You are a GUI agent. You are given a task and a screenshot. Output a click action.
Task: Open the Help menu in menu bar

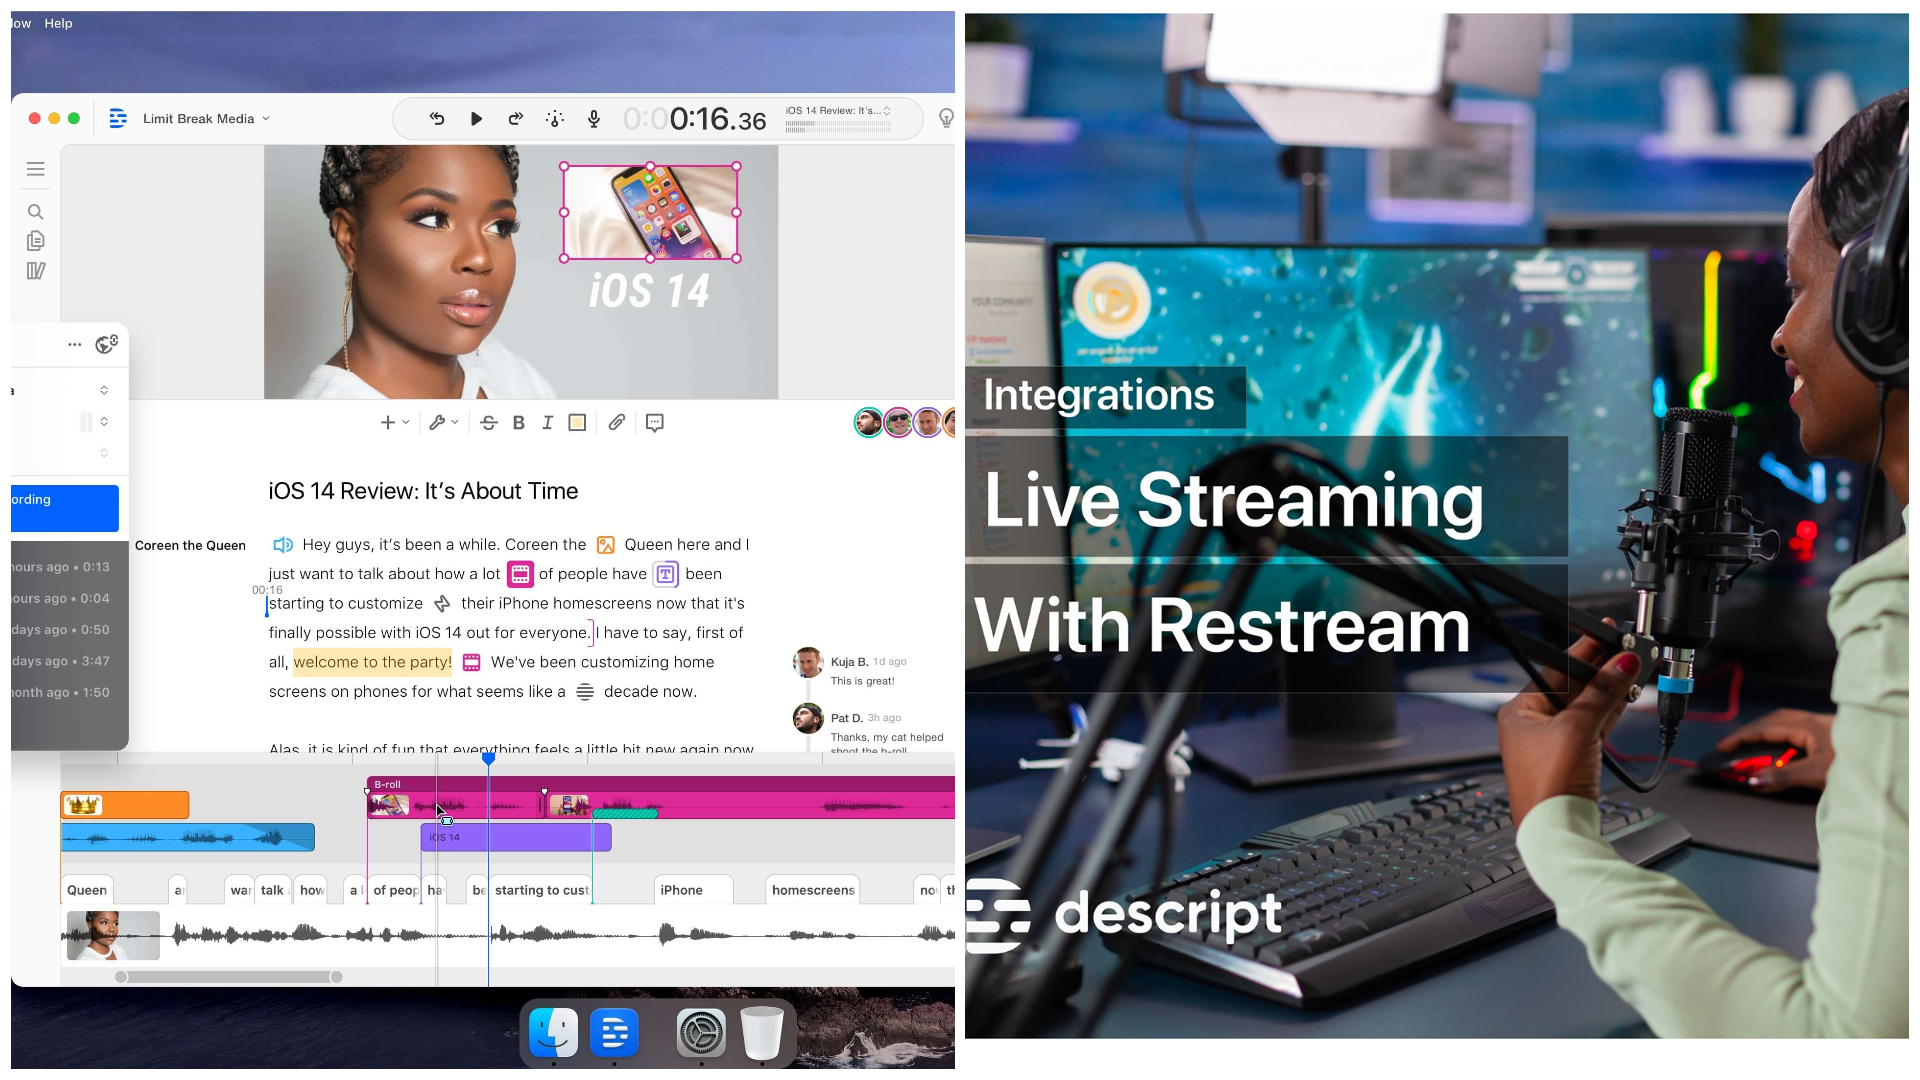click(x=58, y=22)
